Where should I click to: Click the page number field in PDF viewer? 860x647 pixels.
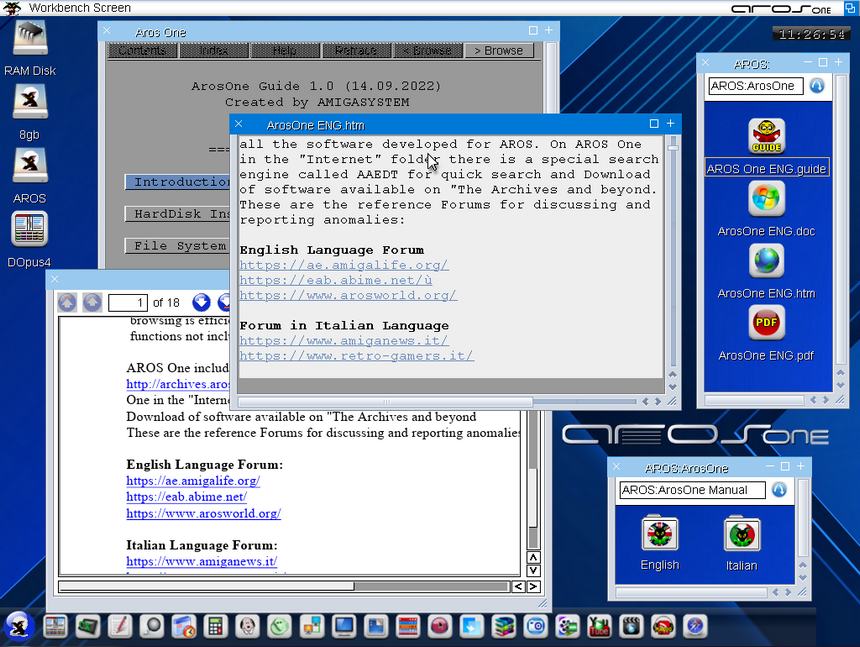(x=127, y=302)
